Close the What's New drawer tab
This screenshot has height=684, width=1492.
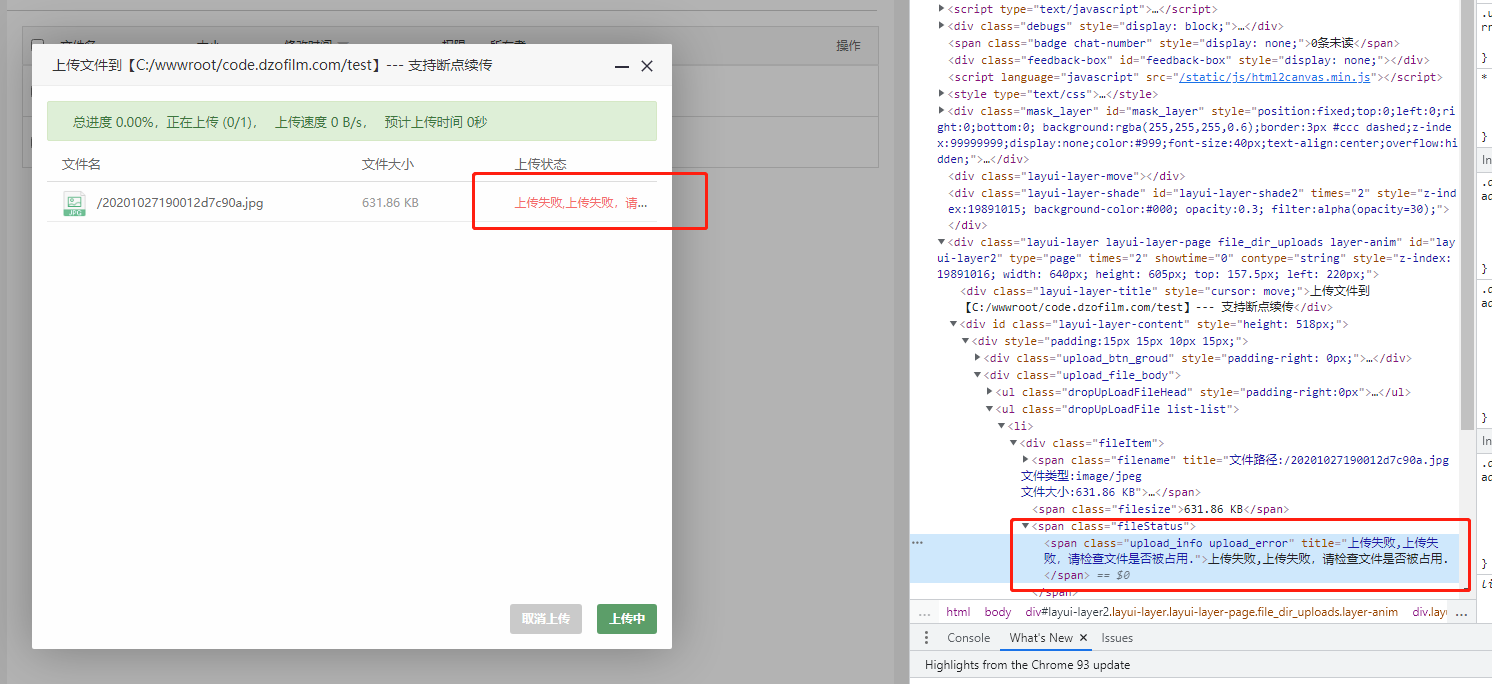point(1083,638)
